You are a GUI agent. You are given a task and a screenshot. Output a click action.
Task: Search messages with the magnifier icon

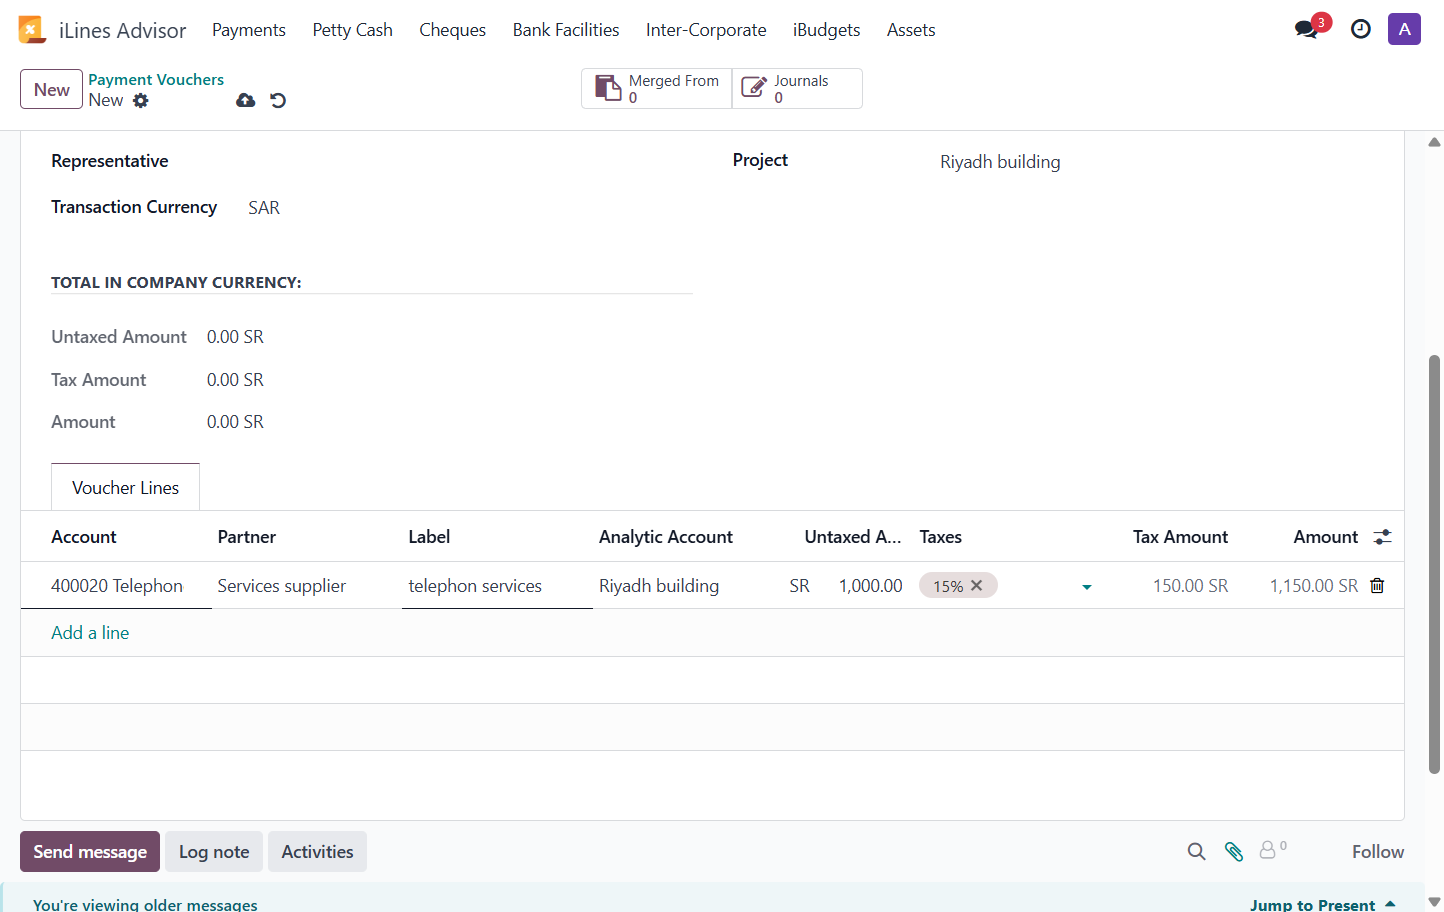pos(1196,851)
